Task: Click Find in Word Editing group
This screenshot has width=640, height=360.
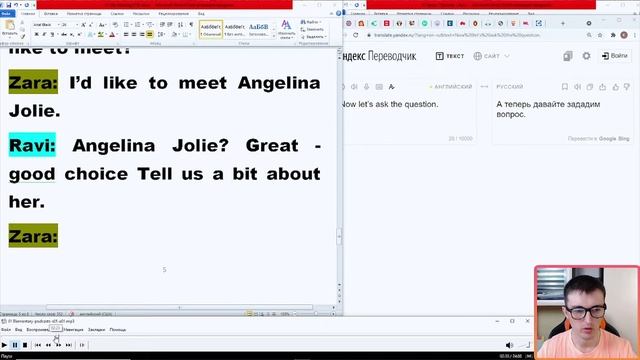Action: pos(312,22)
